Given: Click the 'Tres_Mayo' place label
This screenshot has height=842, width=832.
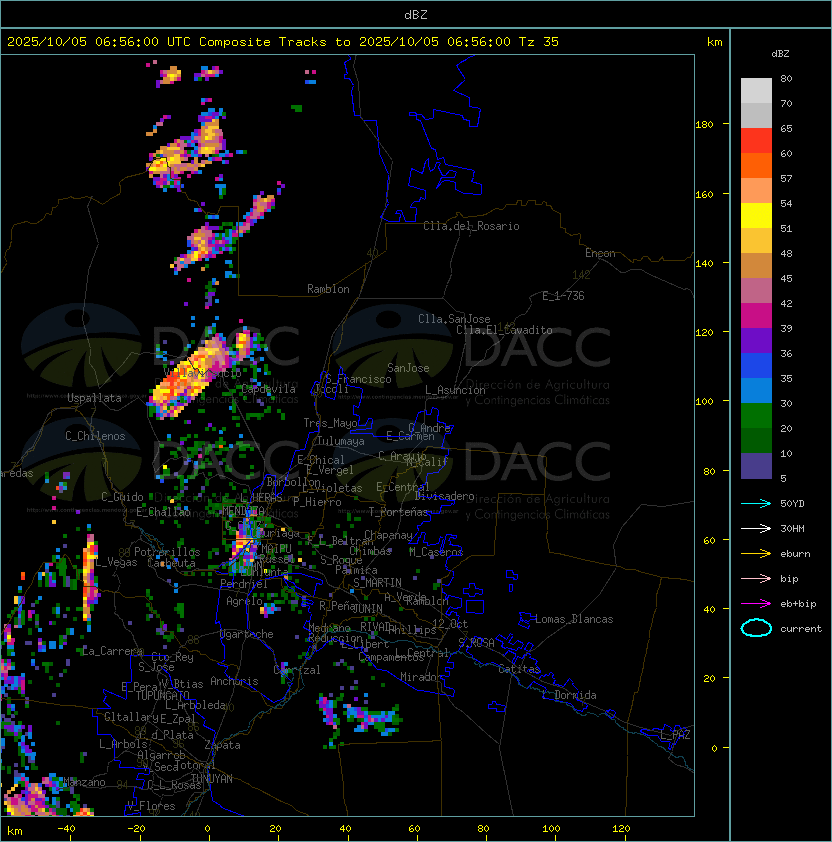Looking at the screenshot, I should 330,423.
